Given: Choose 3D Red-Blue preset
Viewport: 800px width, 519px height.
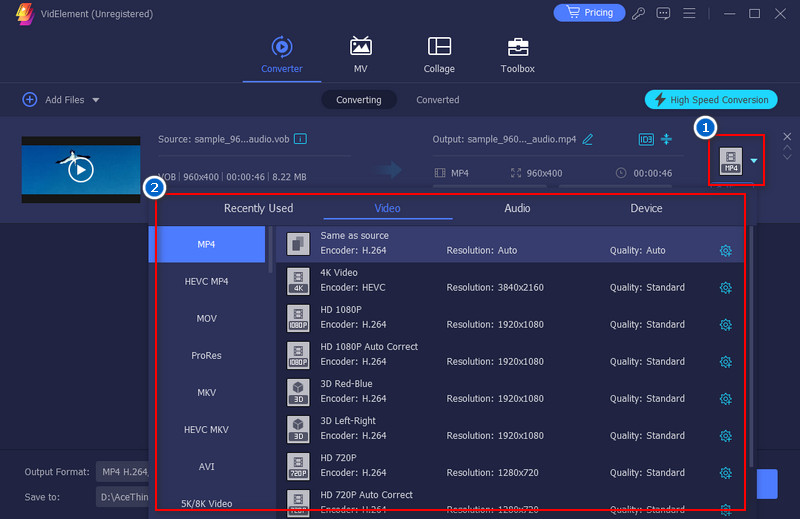Looking at the screenshot, I should pos(510,392).
